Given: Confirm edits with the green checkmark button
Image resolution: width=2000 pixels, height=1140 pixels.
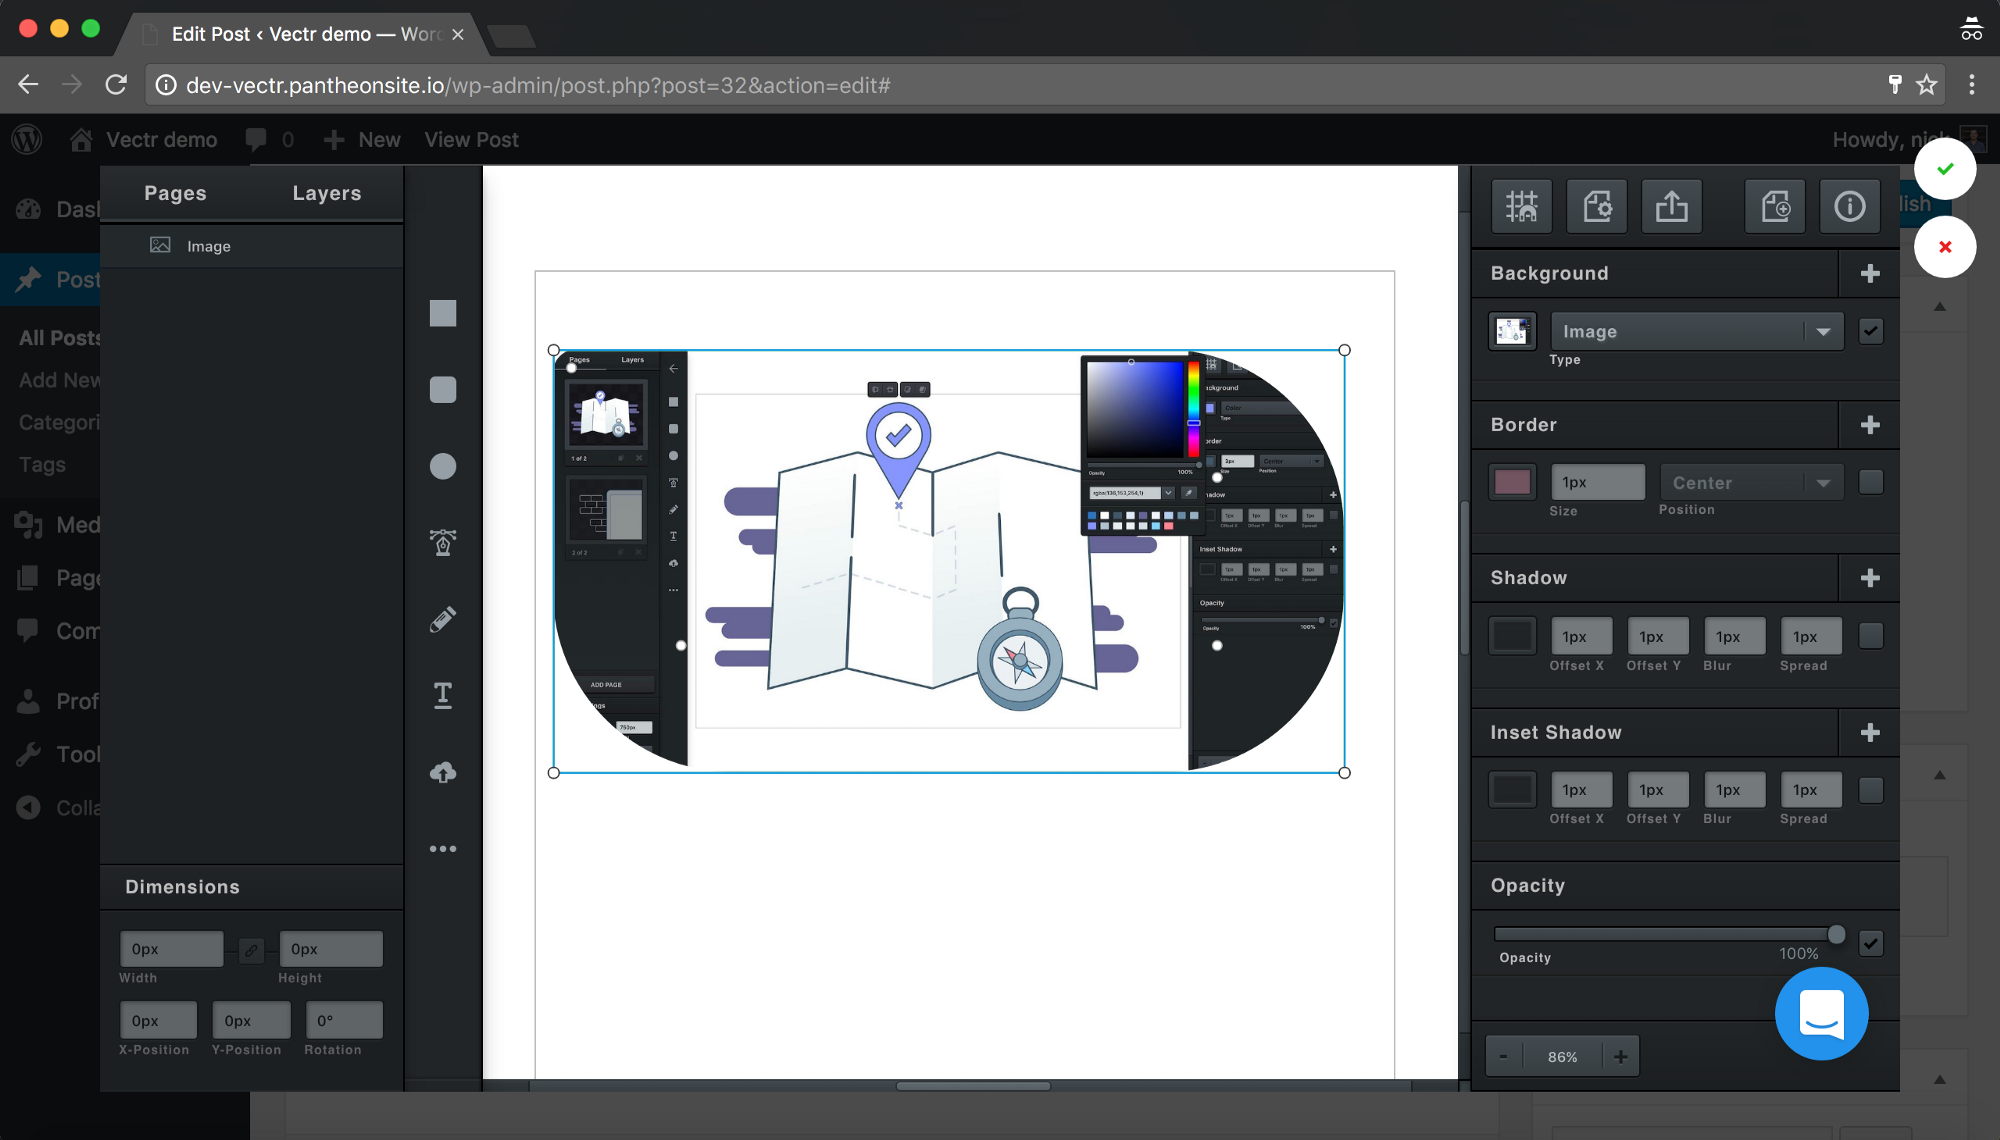Looking at the screenshot, I should pyautogui.click(x=1944, y=168).
